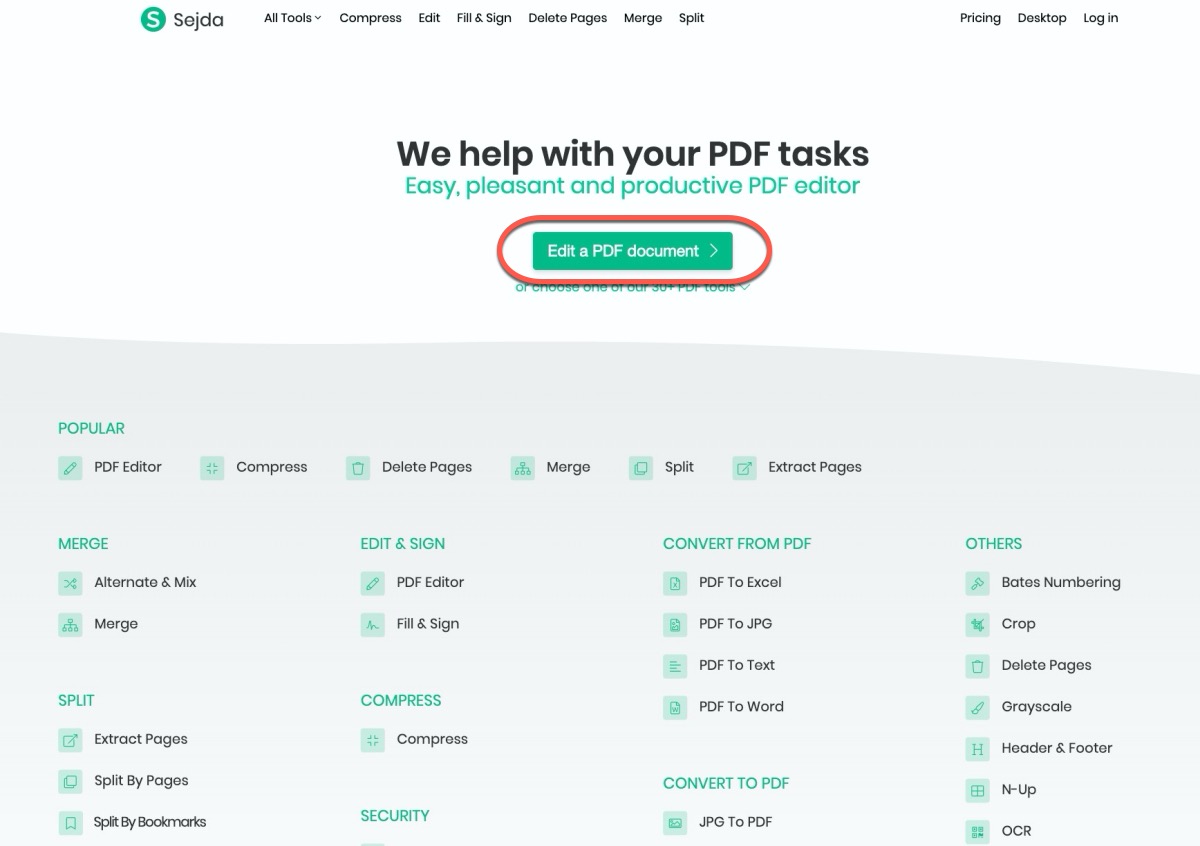Open the JPG To PDF link
The width and height of the screenshot is (1200, 846).
tap(735, 822)
